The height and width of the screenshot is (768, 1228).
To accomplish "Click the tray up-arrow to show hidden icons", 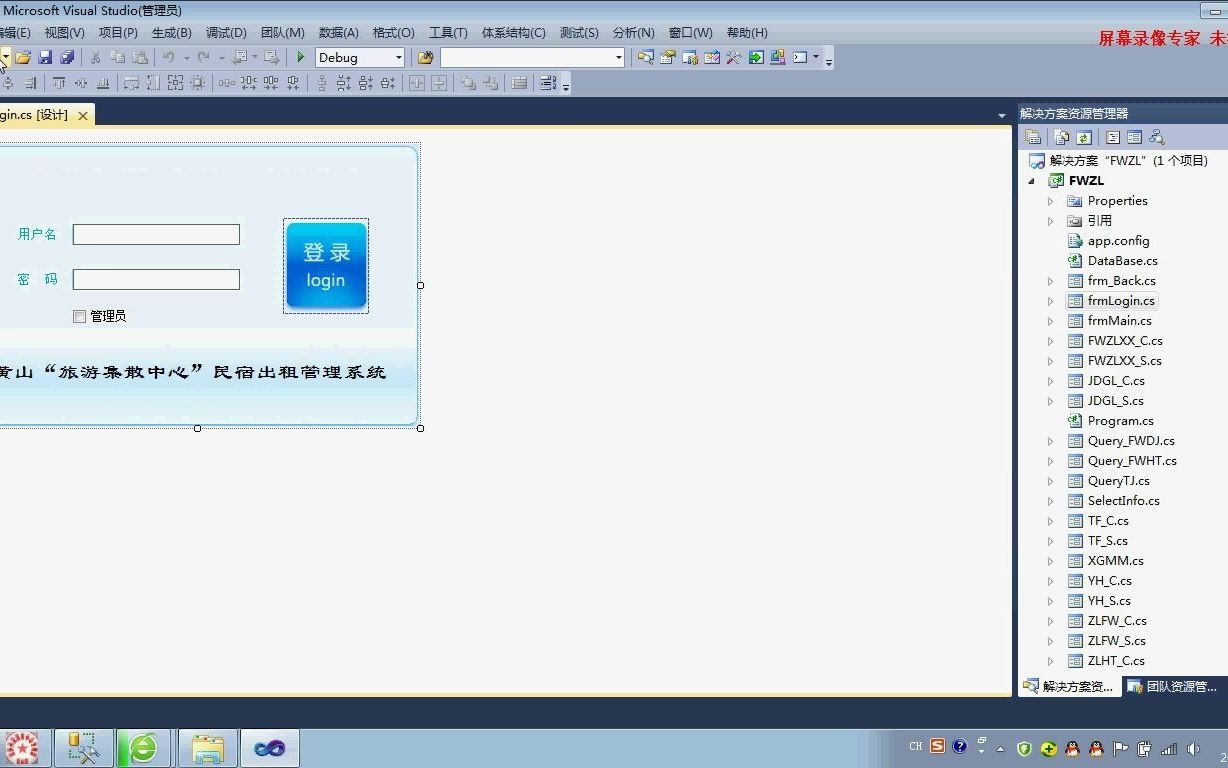I will click(999, 747).
